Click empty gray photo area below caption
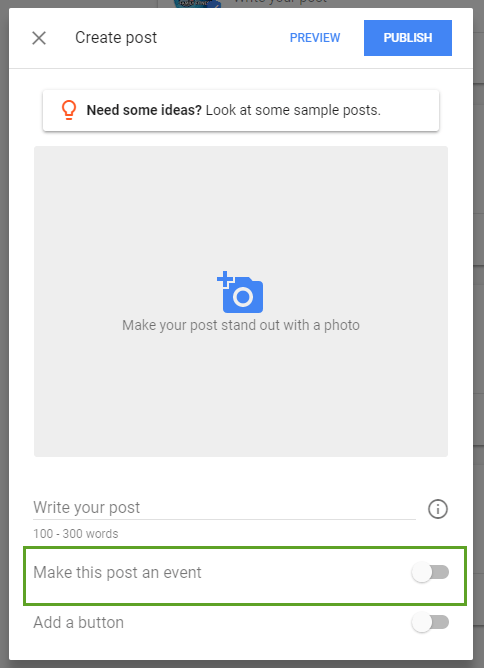The height and width of the screenshot is (668, 484). [x=241, y=396]
